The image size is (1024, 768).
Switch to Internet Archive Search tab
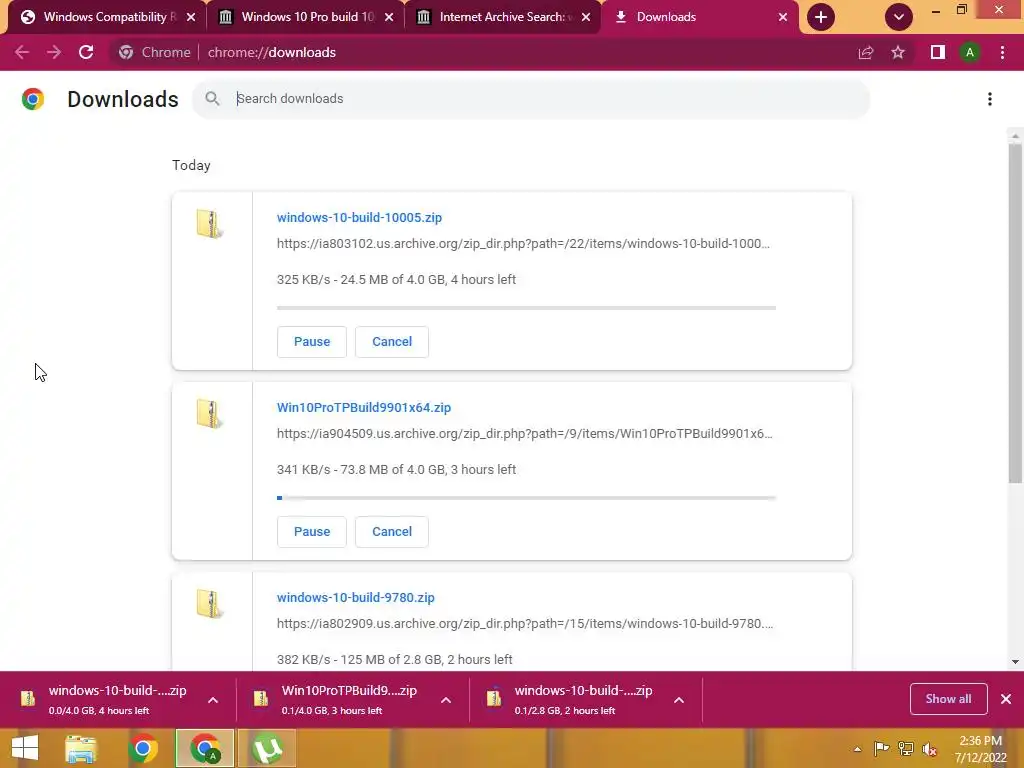tap(503, 17)
